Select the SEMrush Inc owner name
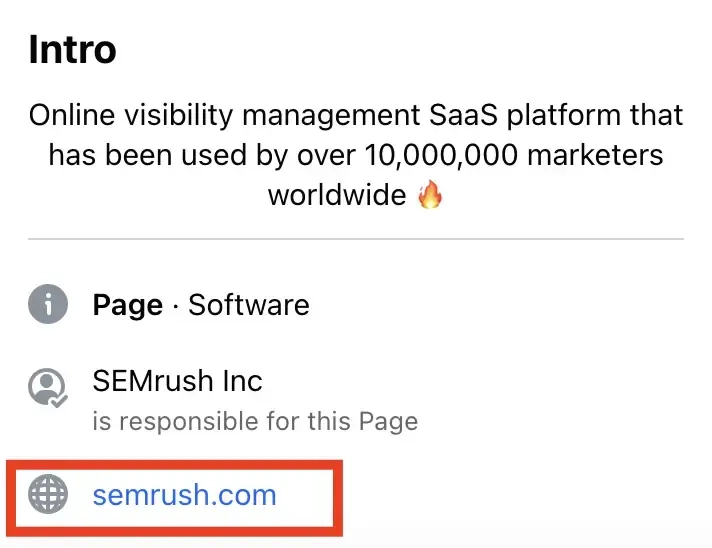The height and width of the screenshot is (548, 712). coord(177,381)
